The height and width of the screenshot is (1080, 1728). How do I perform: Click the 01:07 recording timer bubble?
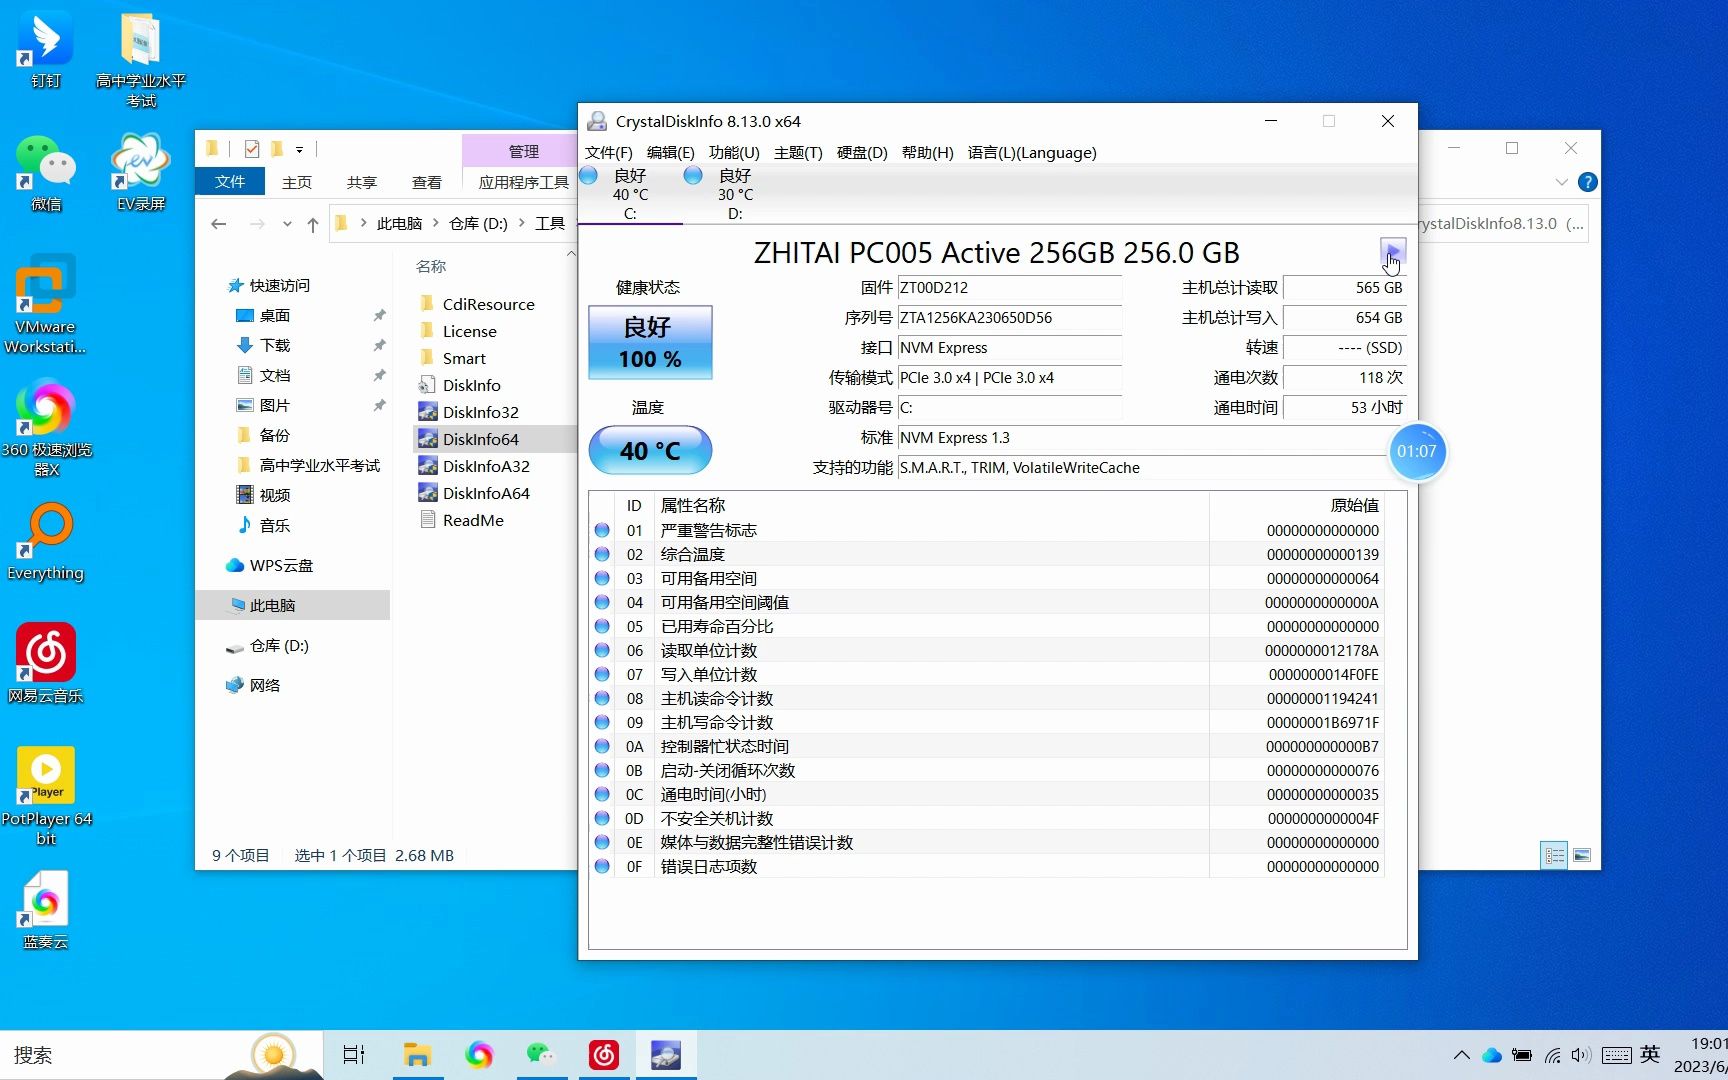point(1417,451)
